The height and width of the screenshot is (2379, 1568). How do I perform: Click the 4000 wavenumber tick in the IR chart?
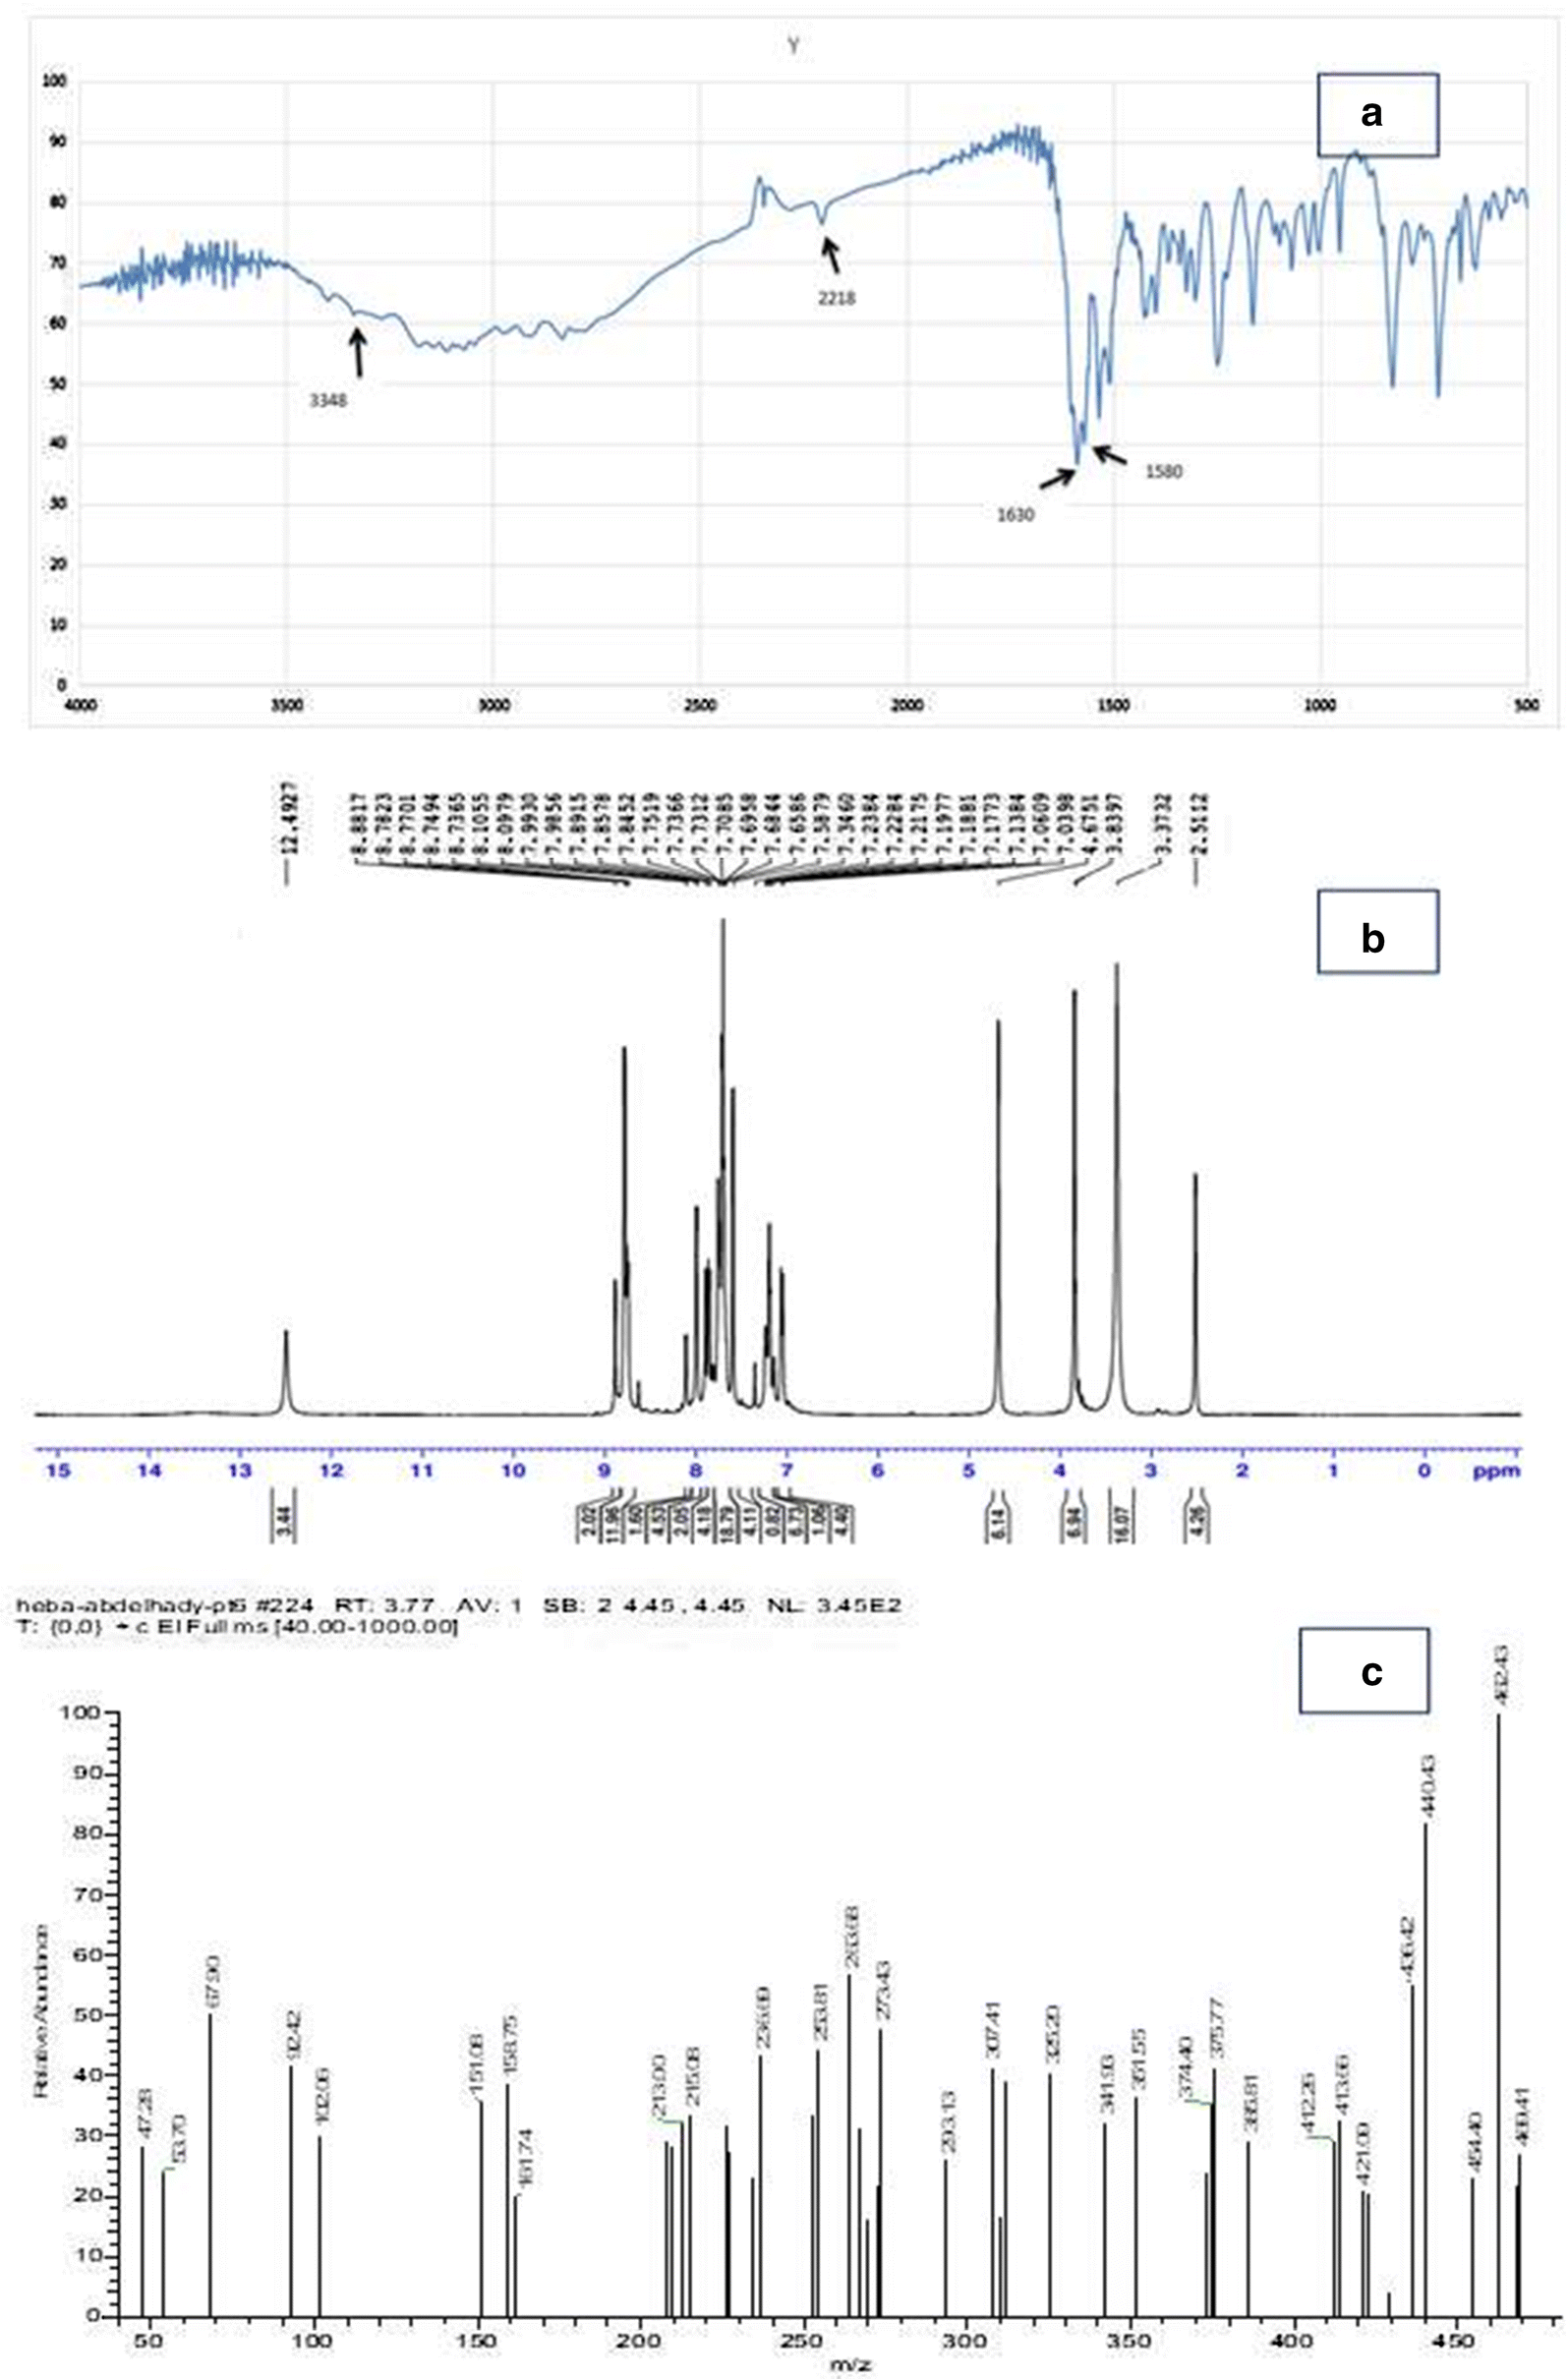click(x=82, y=706)
